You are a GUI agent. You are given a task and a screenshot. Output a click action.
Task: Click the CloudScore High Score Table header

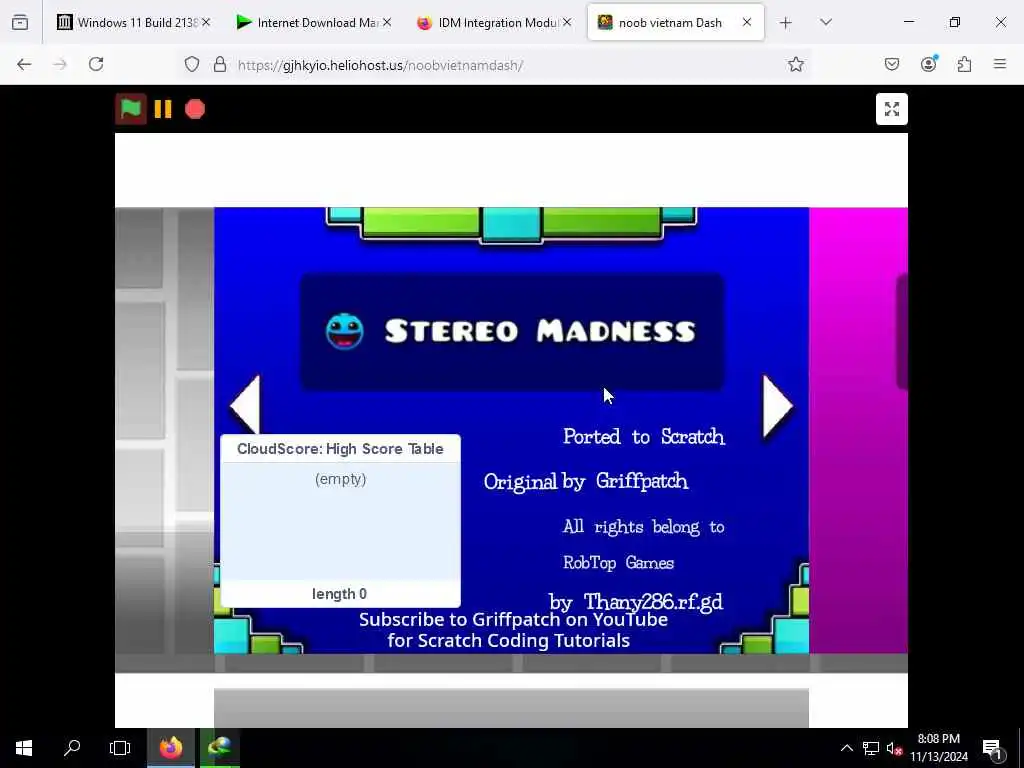(x=340, y=449)
